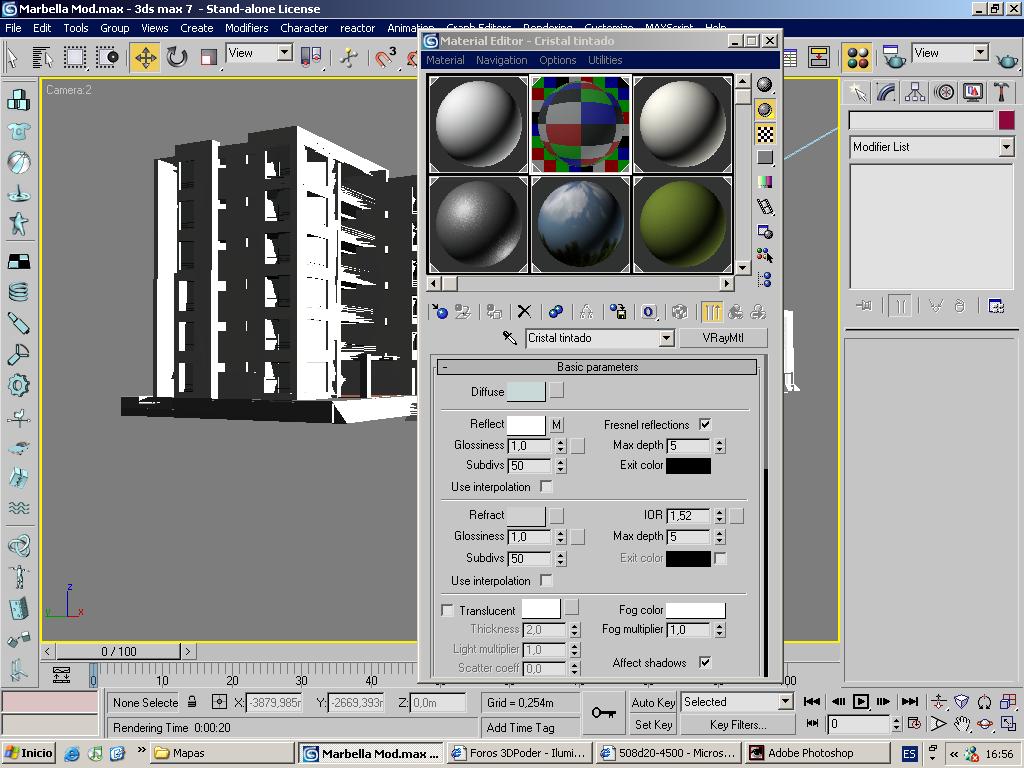Click the Select by Name toolbar icon
Screen dimensions: 1024x768
(x=42, y=57)
